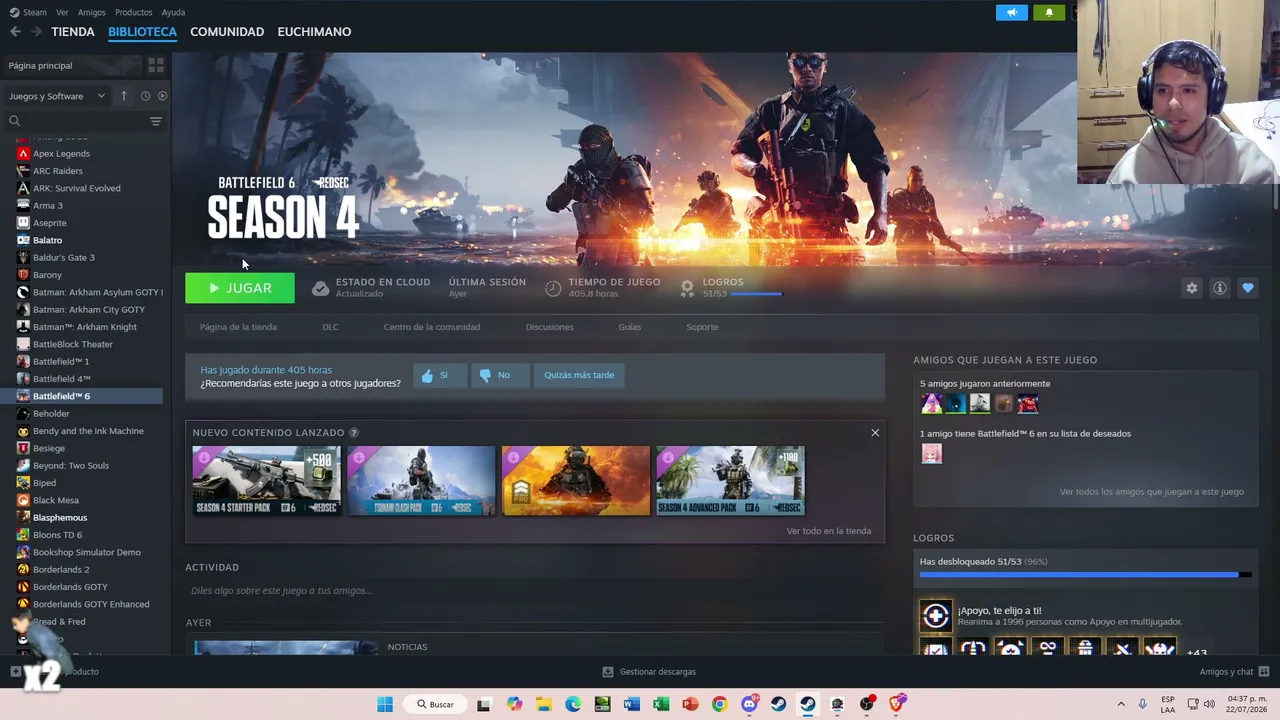This screenshot has width=1280, height=720.
Task: Open the Guías link
Action: 629,327
